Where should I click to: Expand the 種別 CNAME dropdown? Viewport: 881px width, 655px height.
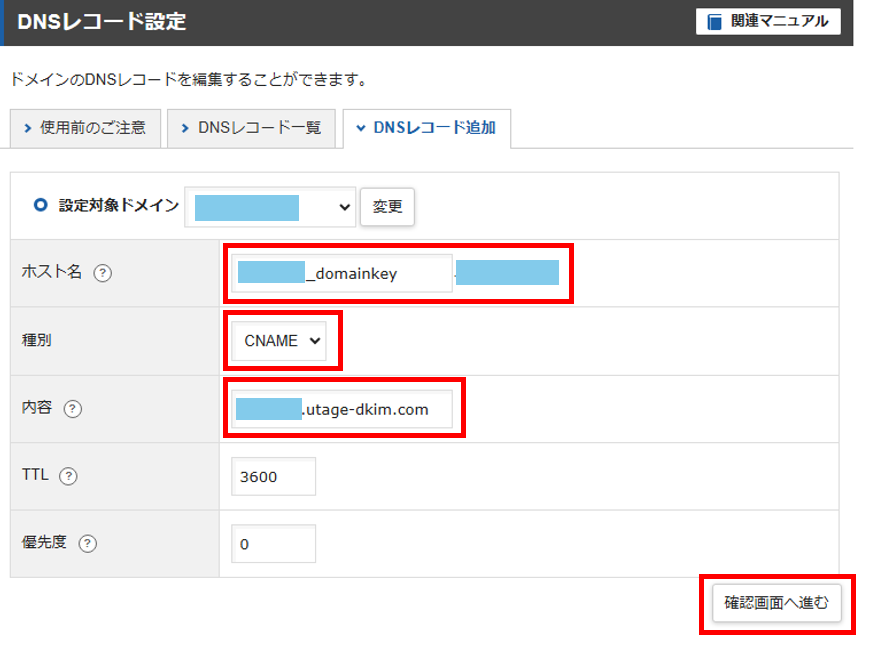284,341
